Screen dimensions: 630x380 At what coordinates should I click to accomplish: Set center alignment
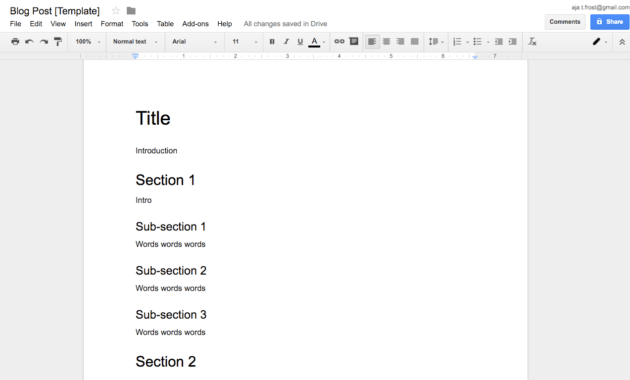pyautogui.click(x=387, y=41)
